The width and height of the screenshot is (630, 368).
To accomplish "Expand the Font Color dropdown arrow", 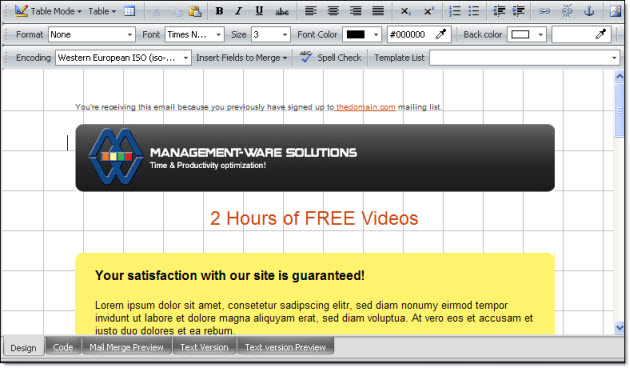I will pos(376,35).
